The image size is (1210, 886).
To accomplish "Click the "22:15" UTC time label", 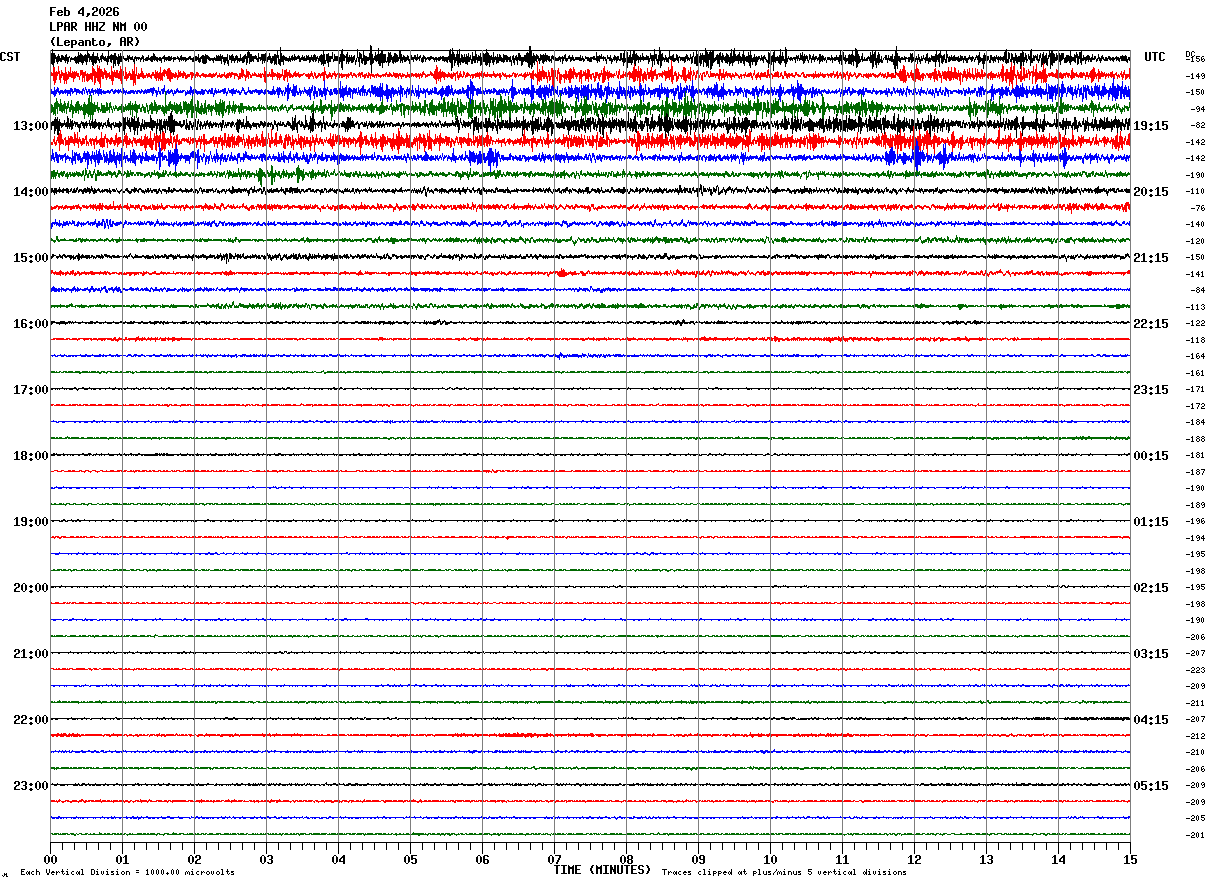I will point(1150,324).
